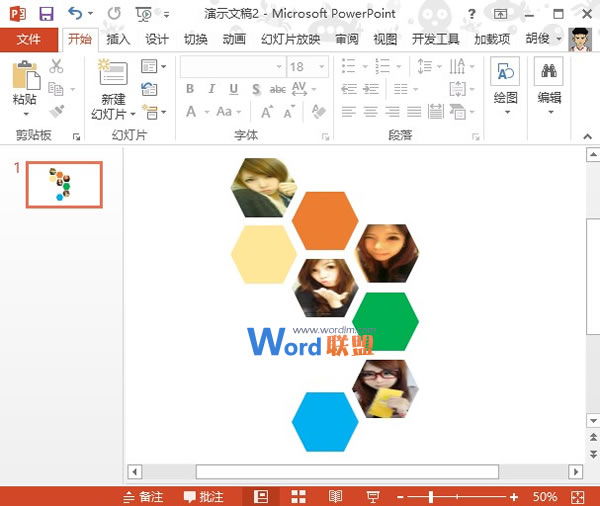Toggle Italic formatting

211,89
